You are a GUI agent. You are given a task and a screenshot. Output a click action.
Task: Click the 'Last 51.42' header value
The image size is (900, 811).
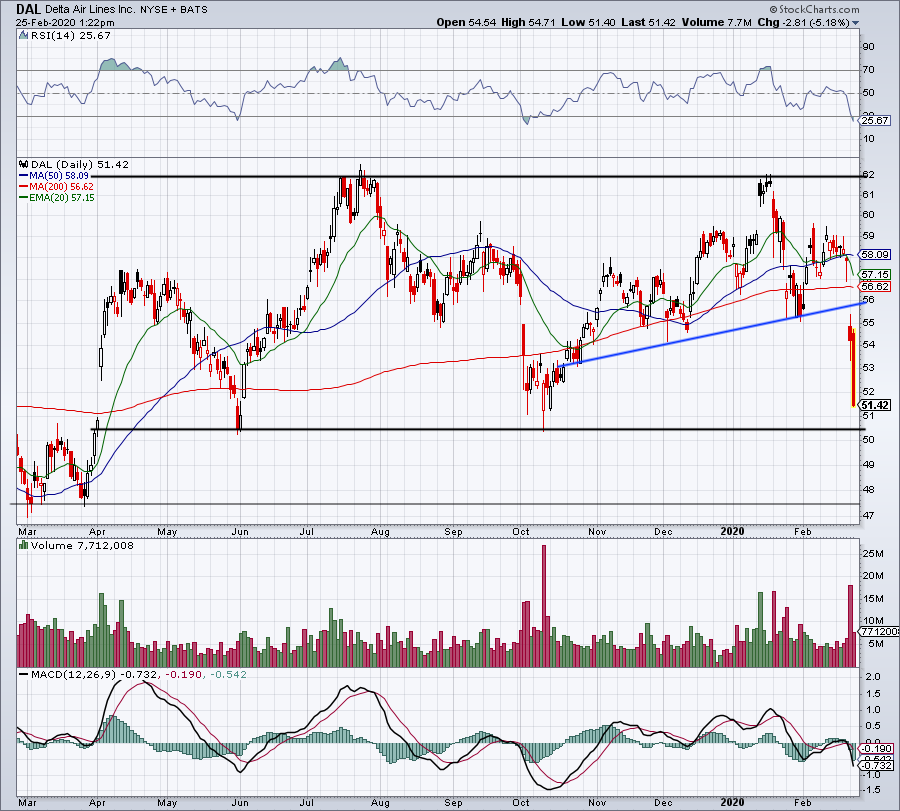[648, 22]
